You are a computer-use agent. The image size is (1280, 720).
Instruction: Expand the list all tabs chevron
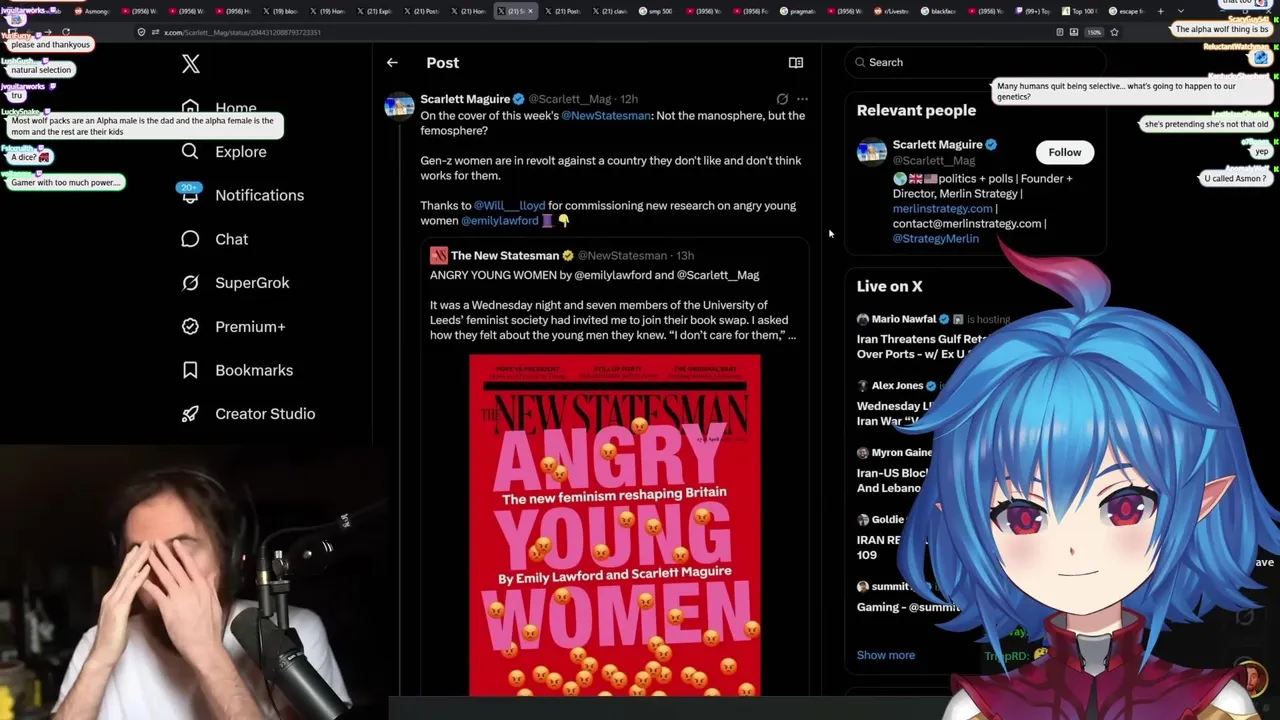(x=1181, y=11)
